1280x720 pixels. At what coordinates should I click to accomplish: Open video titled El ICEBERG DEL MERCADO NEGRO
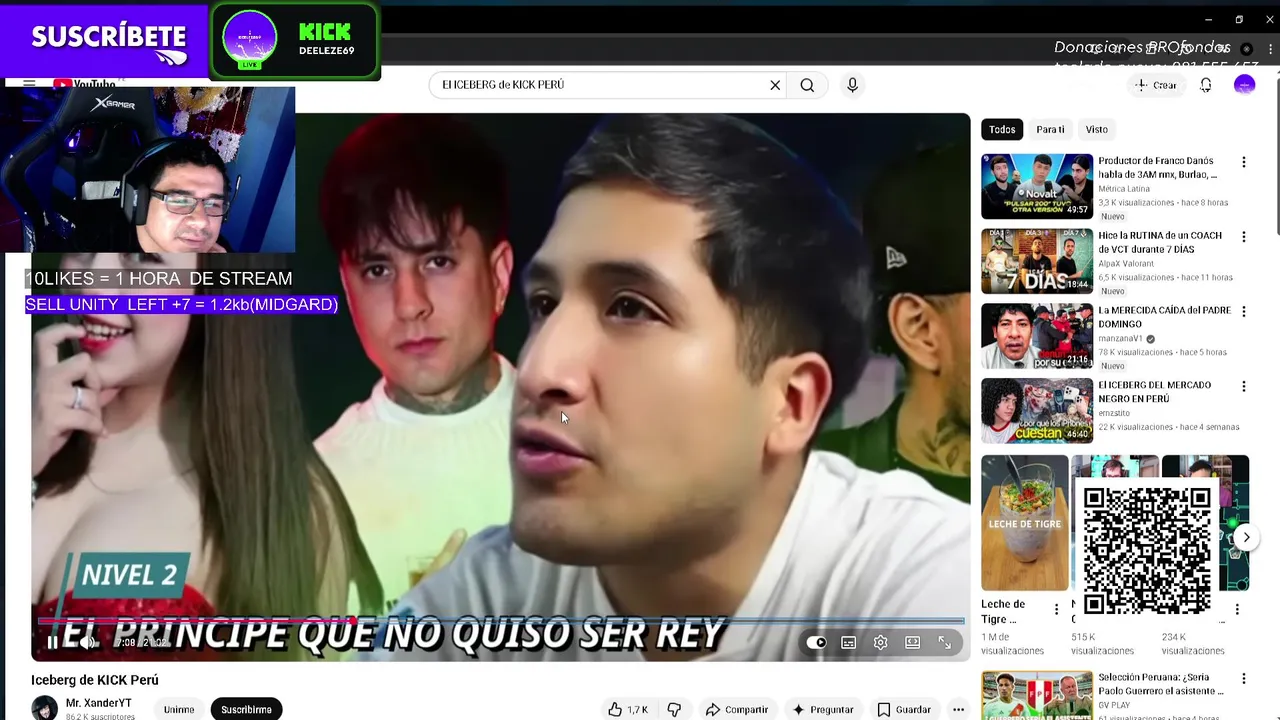tap(1155, 392)
